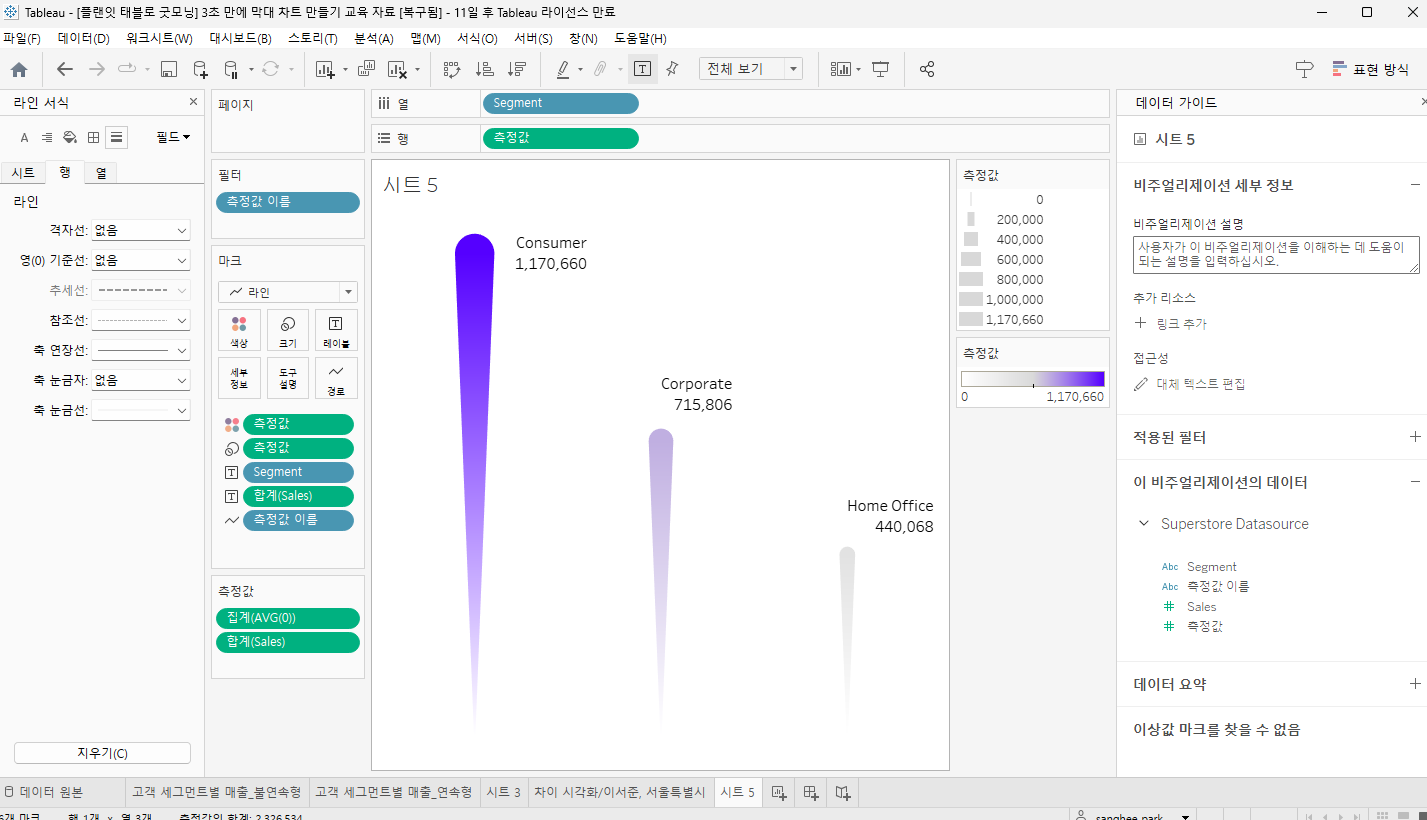Click the presentation mode icon
1427x820 pixels.
(x=881, y=69)
